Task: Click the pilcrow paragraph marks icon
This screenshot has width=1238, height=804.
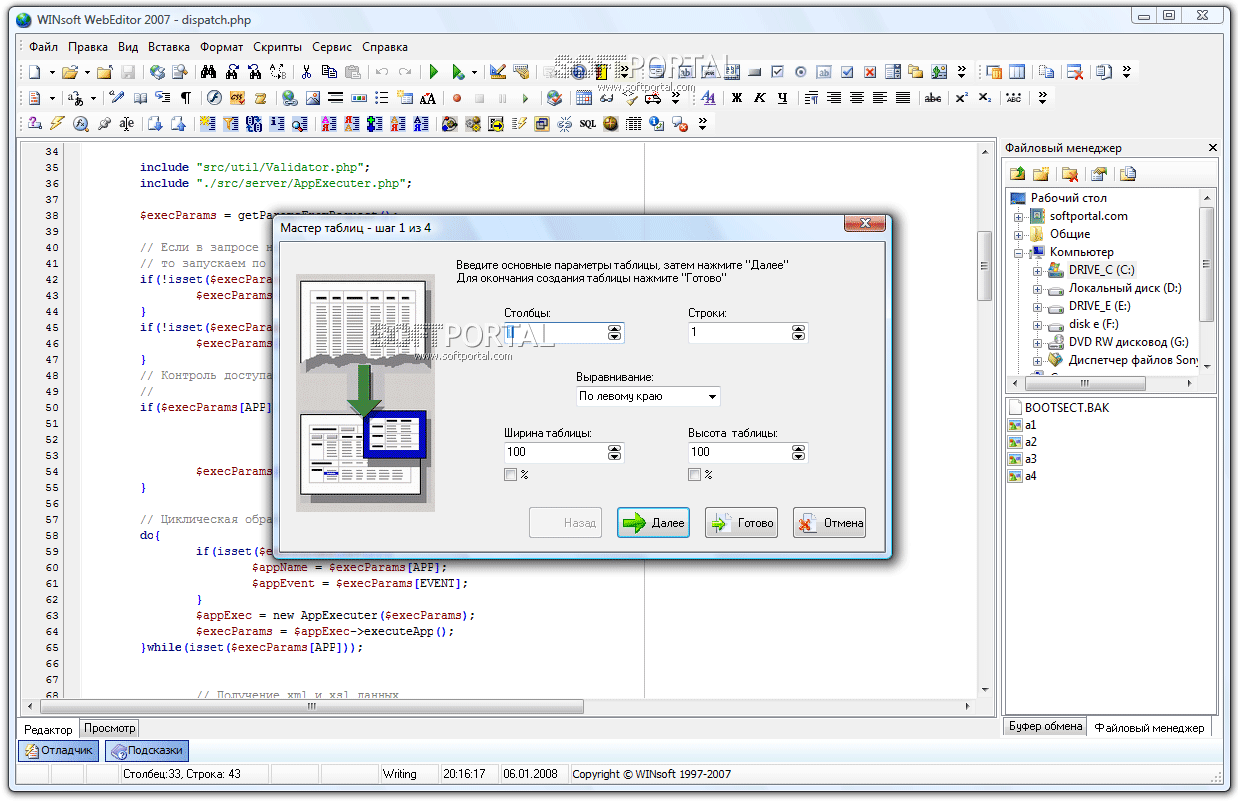Action: (186, 98)
